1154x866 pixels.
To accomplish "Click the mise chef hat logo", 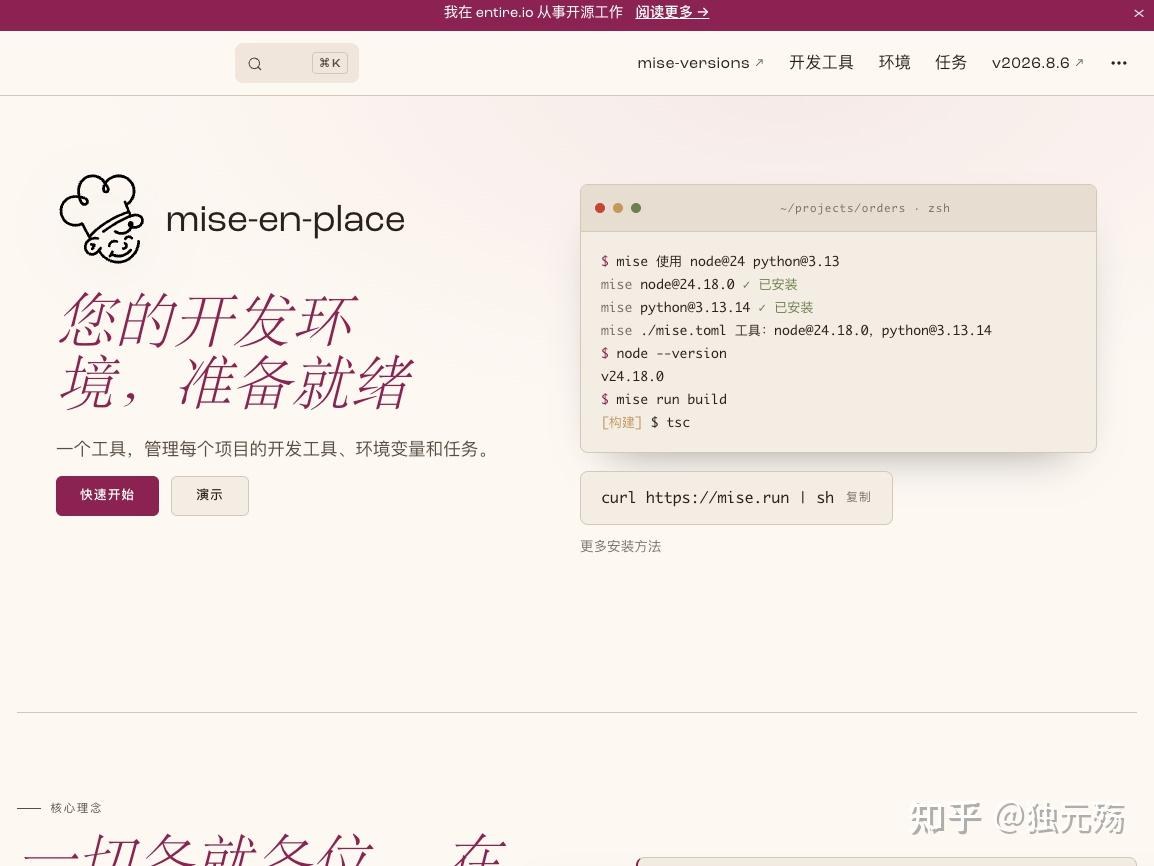I will 102,219.
